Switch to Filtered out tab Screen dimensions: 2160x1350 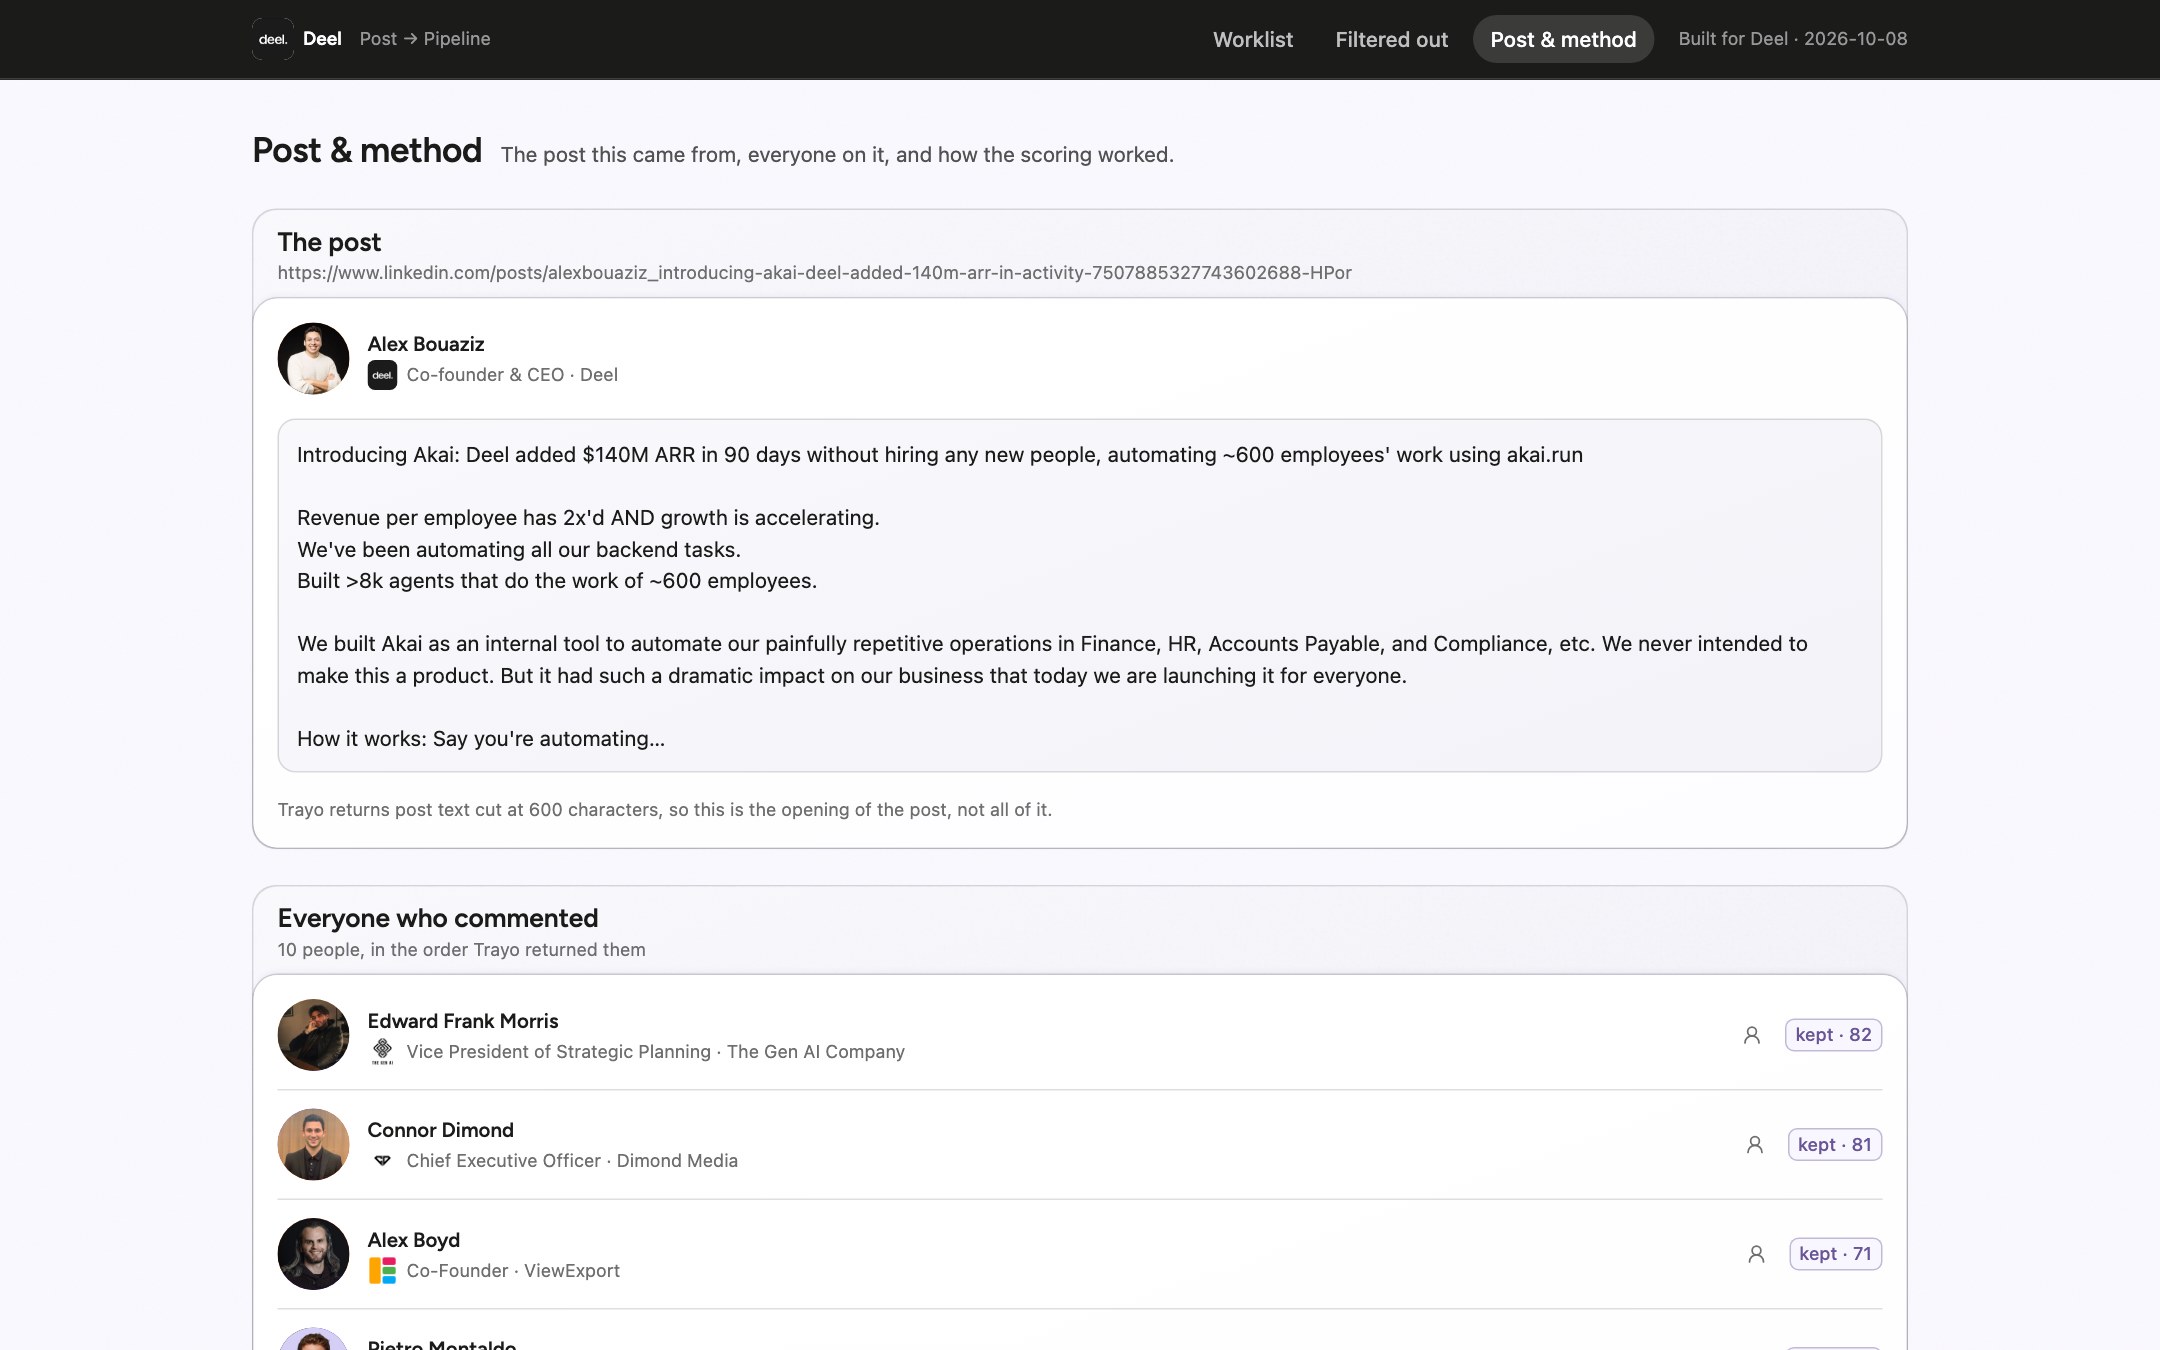1391,39
